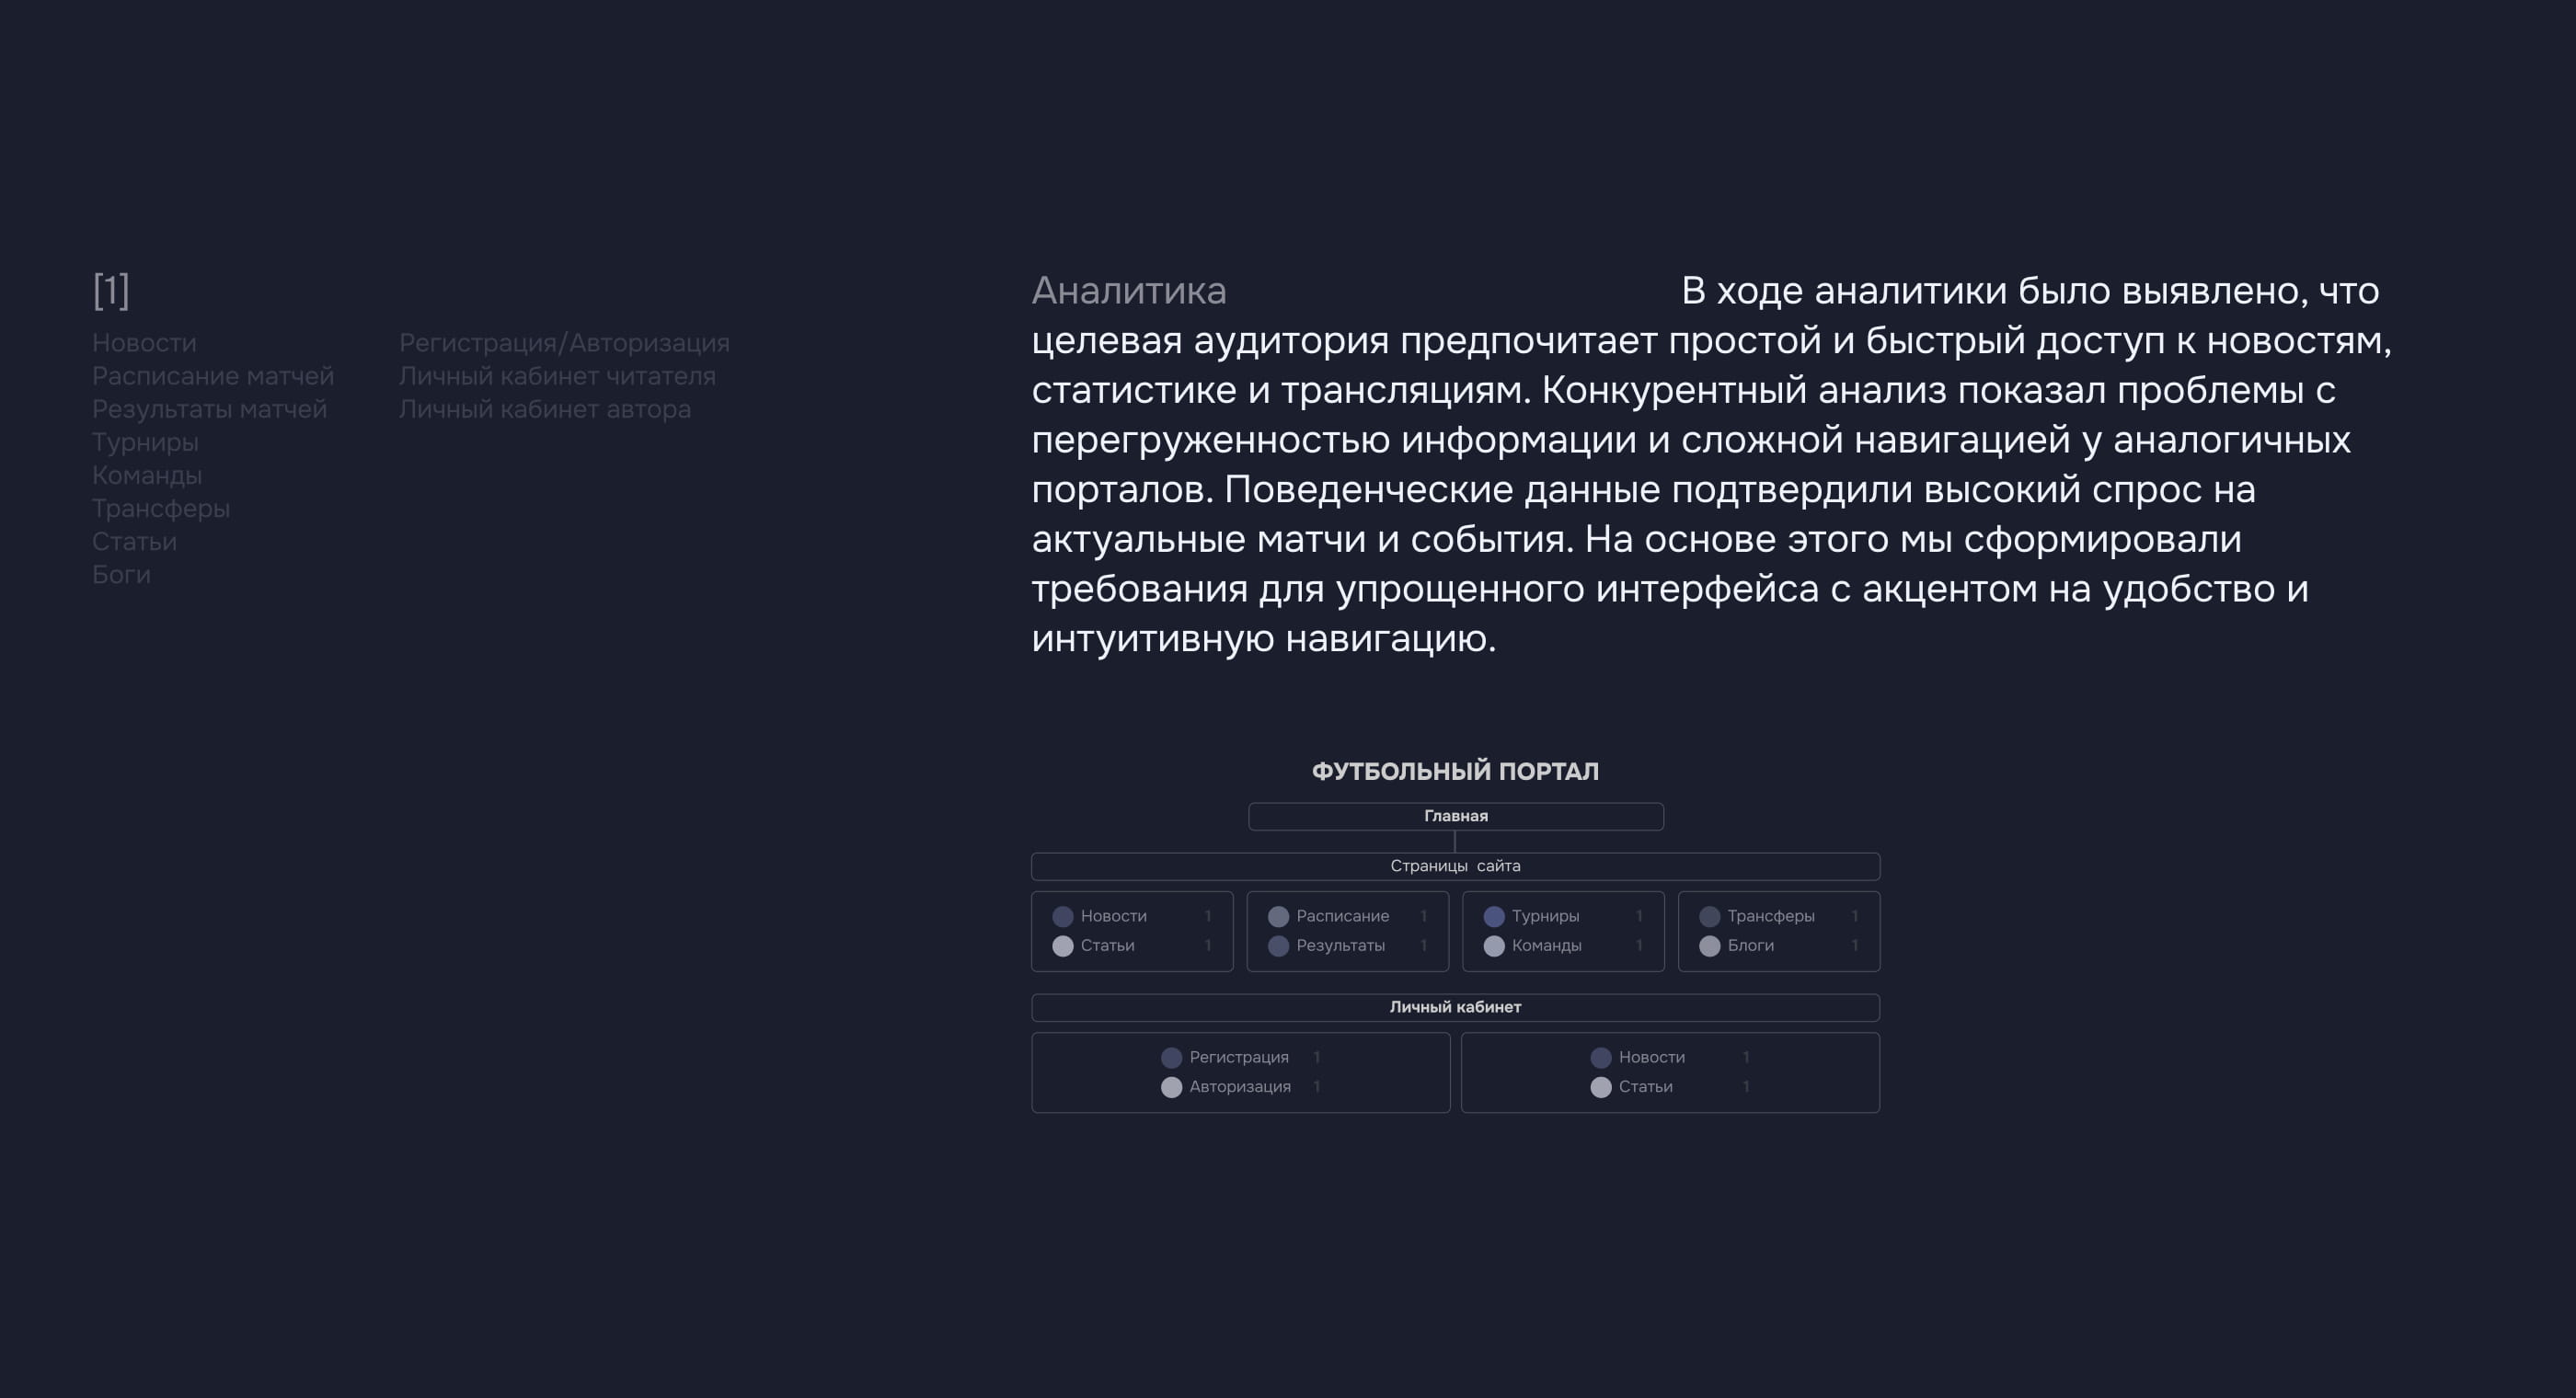Click the circle beside Регистрация

coord(1171,1058)
